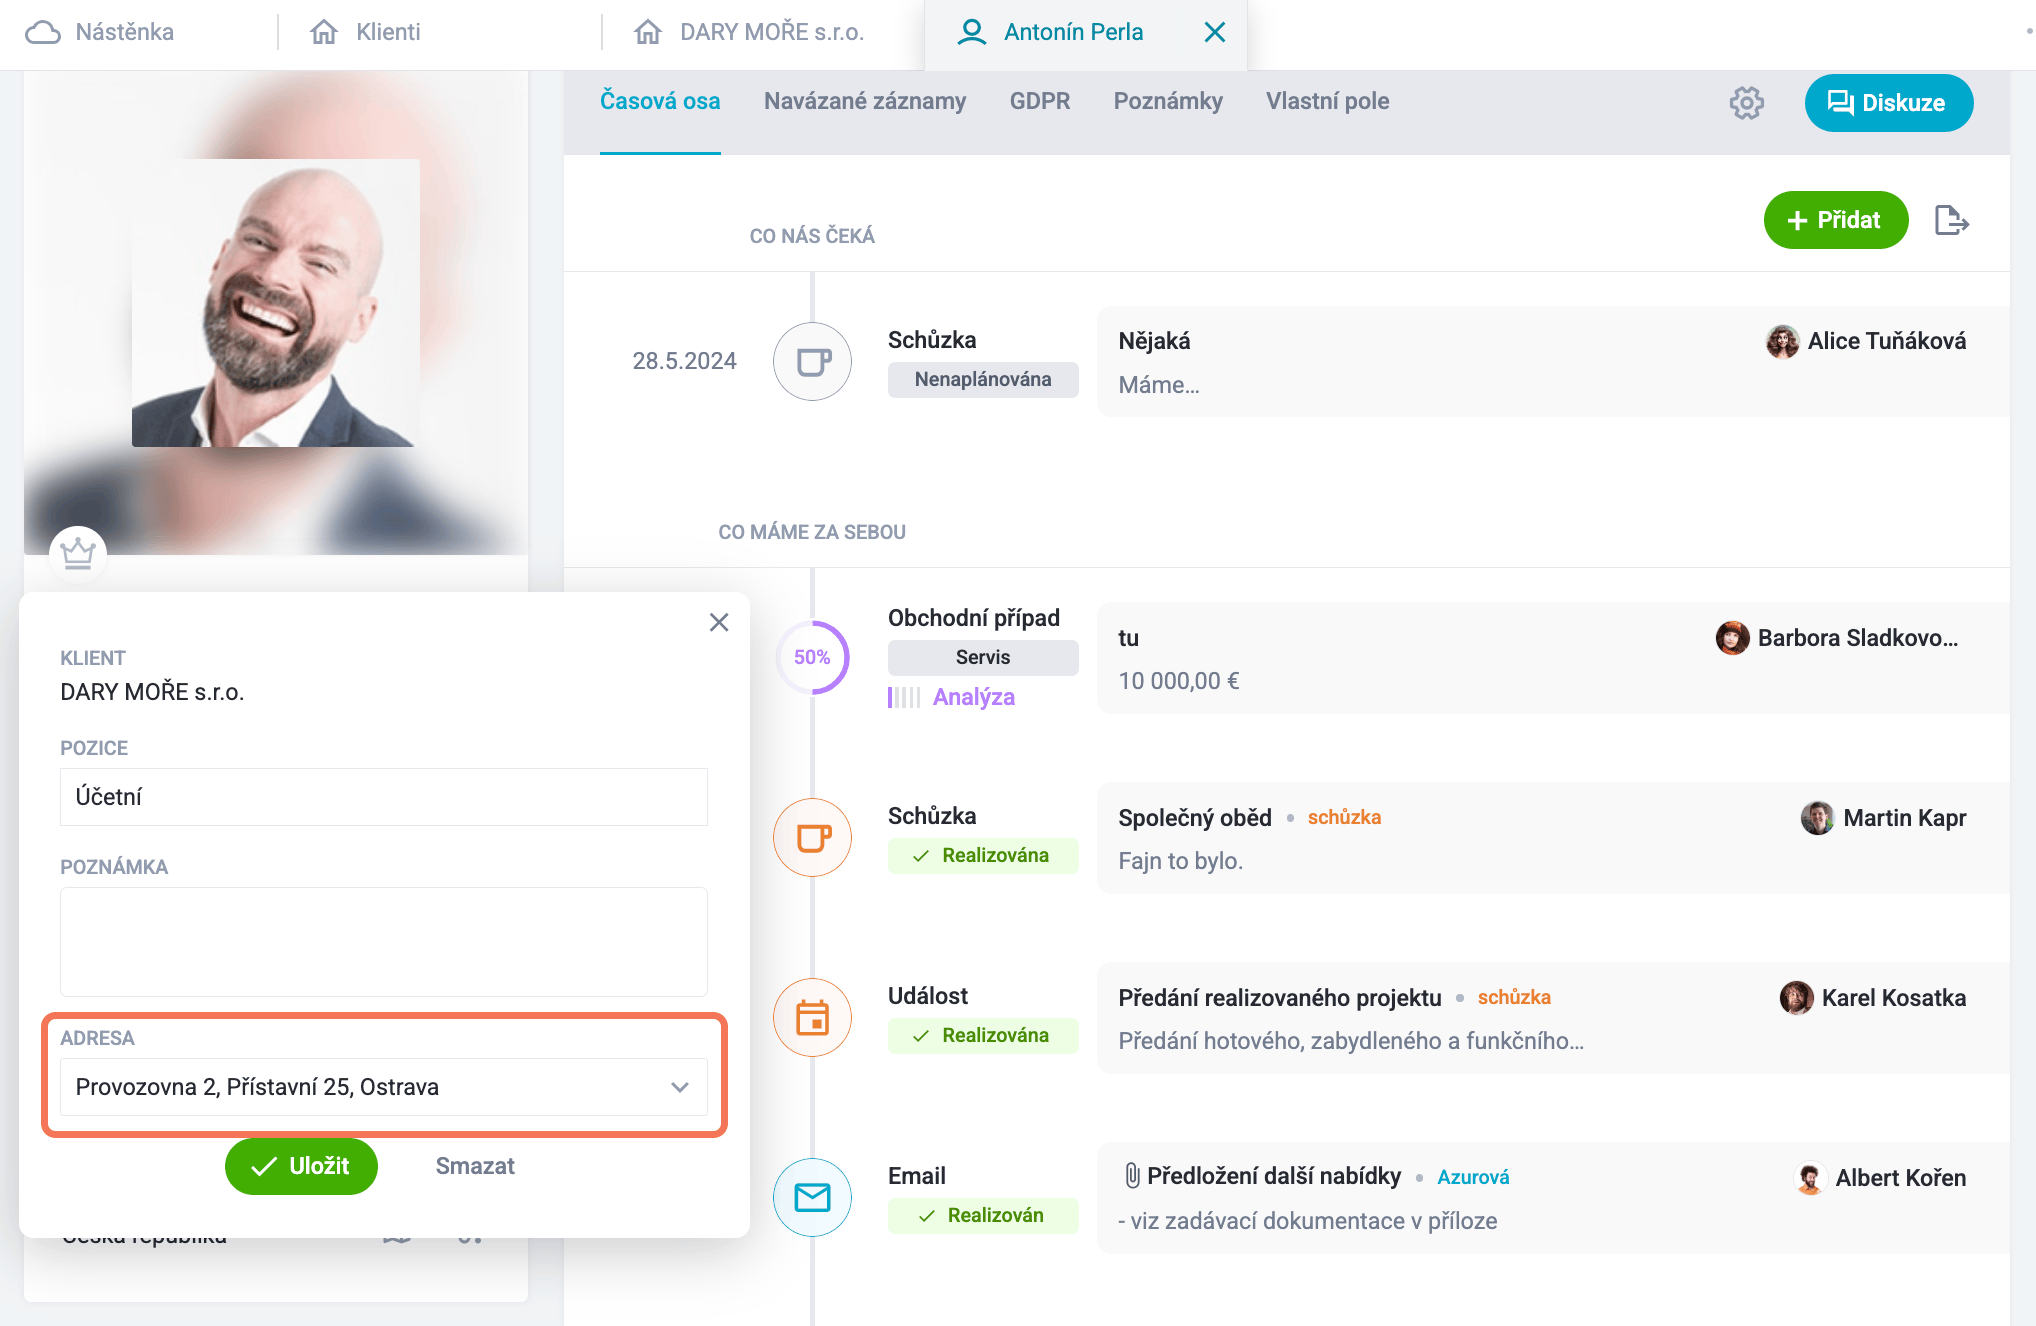Click the meeting cup icon for 28.5.2024
This screenshot has height=1326, width=2036.
click(x=812, y=361)
